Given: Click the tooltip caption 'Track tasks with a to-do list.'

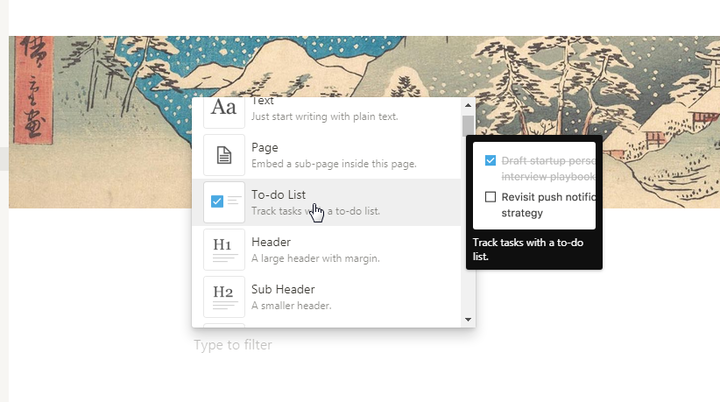Looking at the screenshot, I should (528, 249).
